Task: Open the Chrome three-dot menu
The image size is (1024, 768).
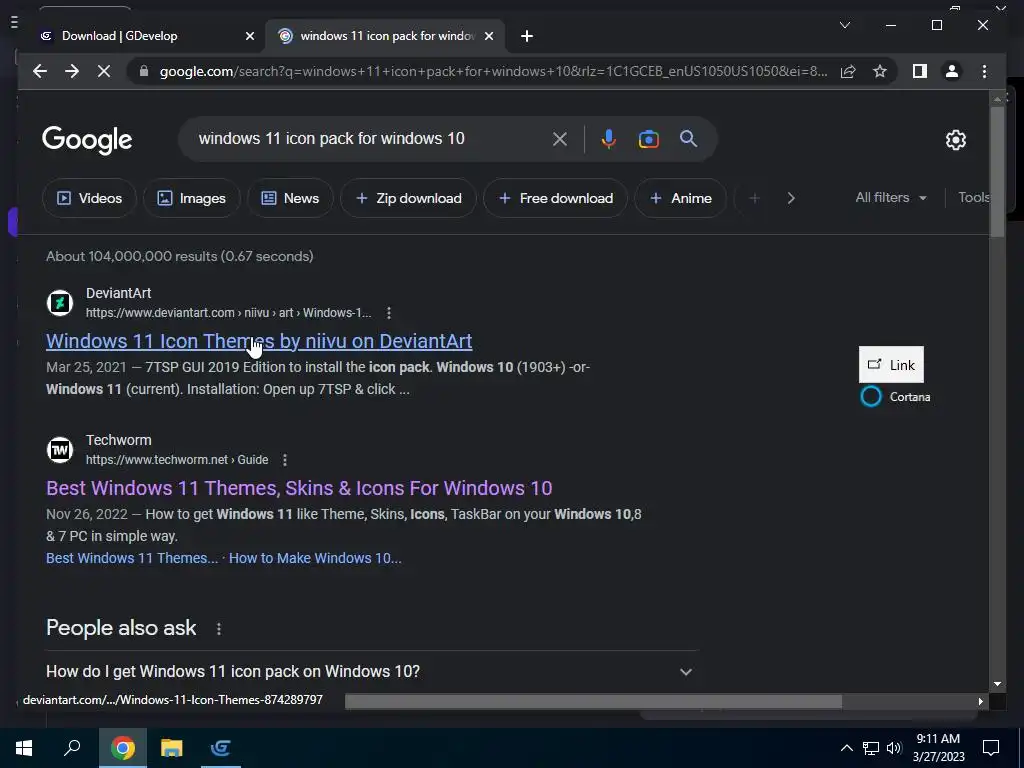Action: 984,71
